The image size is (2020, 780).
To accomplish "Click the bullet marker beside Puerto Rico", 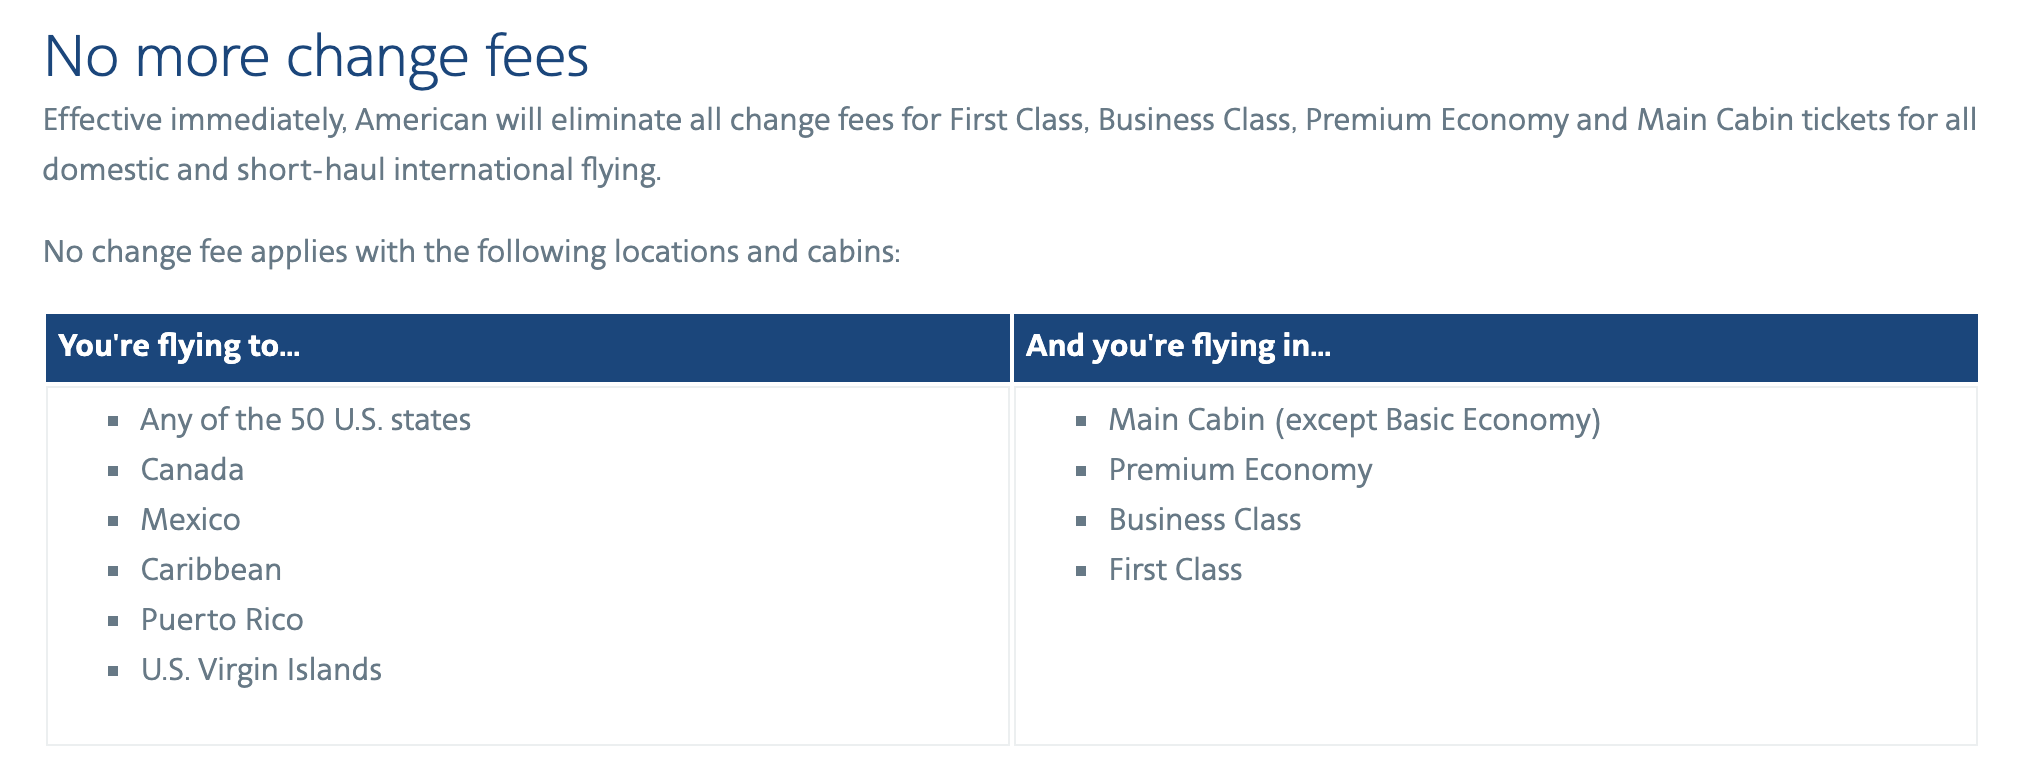I will click(114, 621).
